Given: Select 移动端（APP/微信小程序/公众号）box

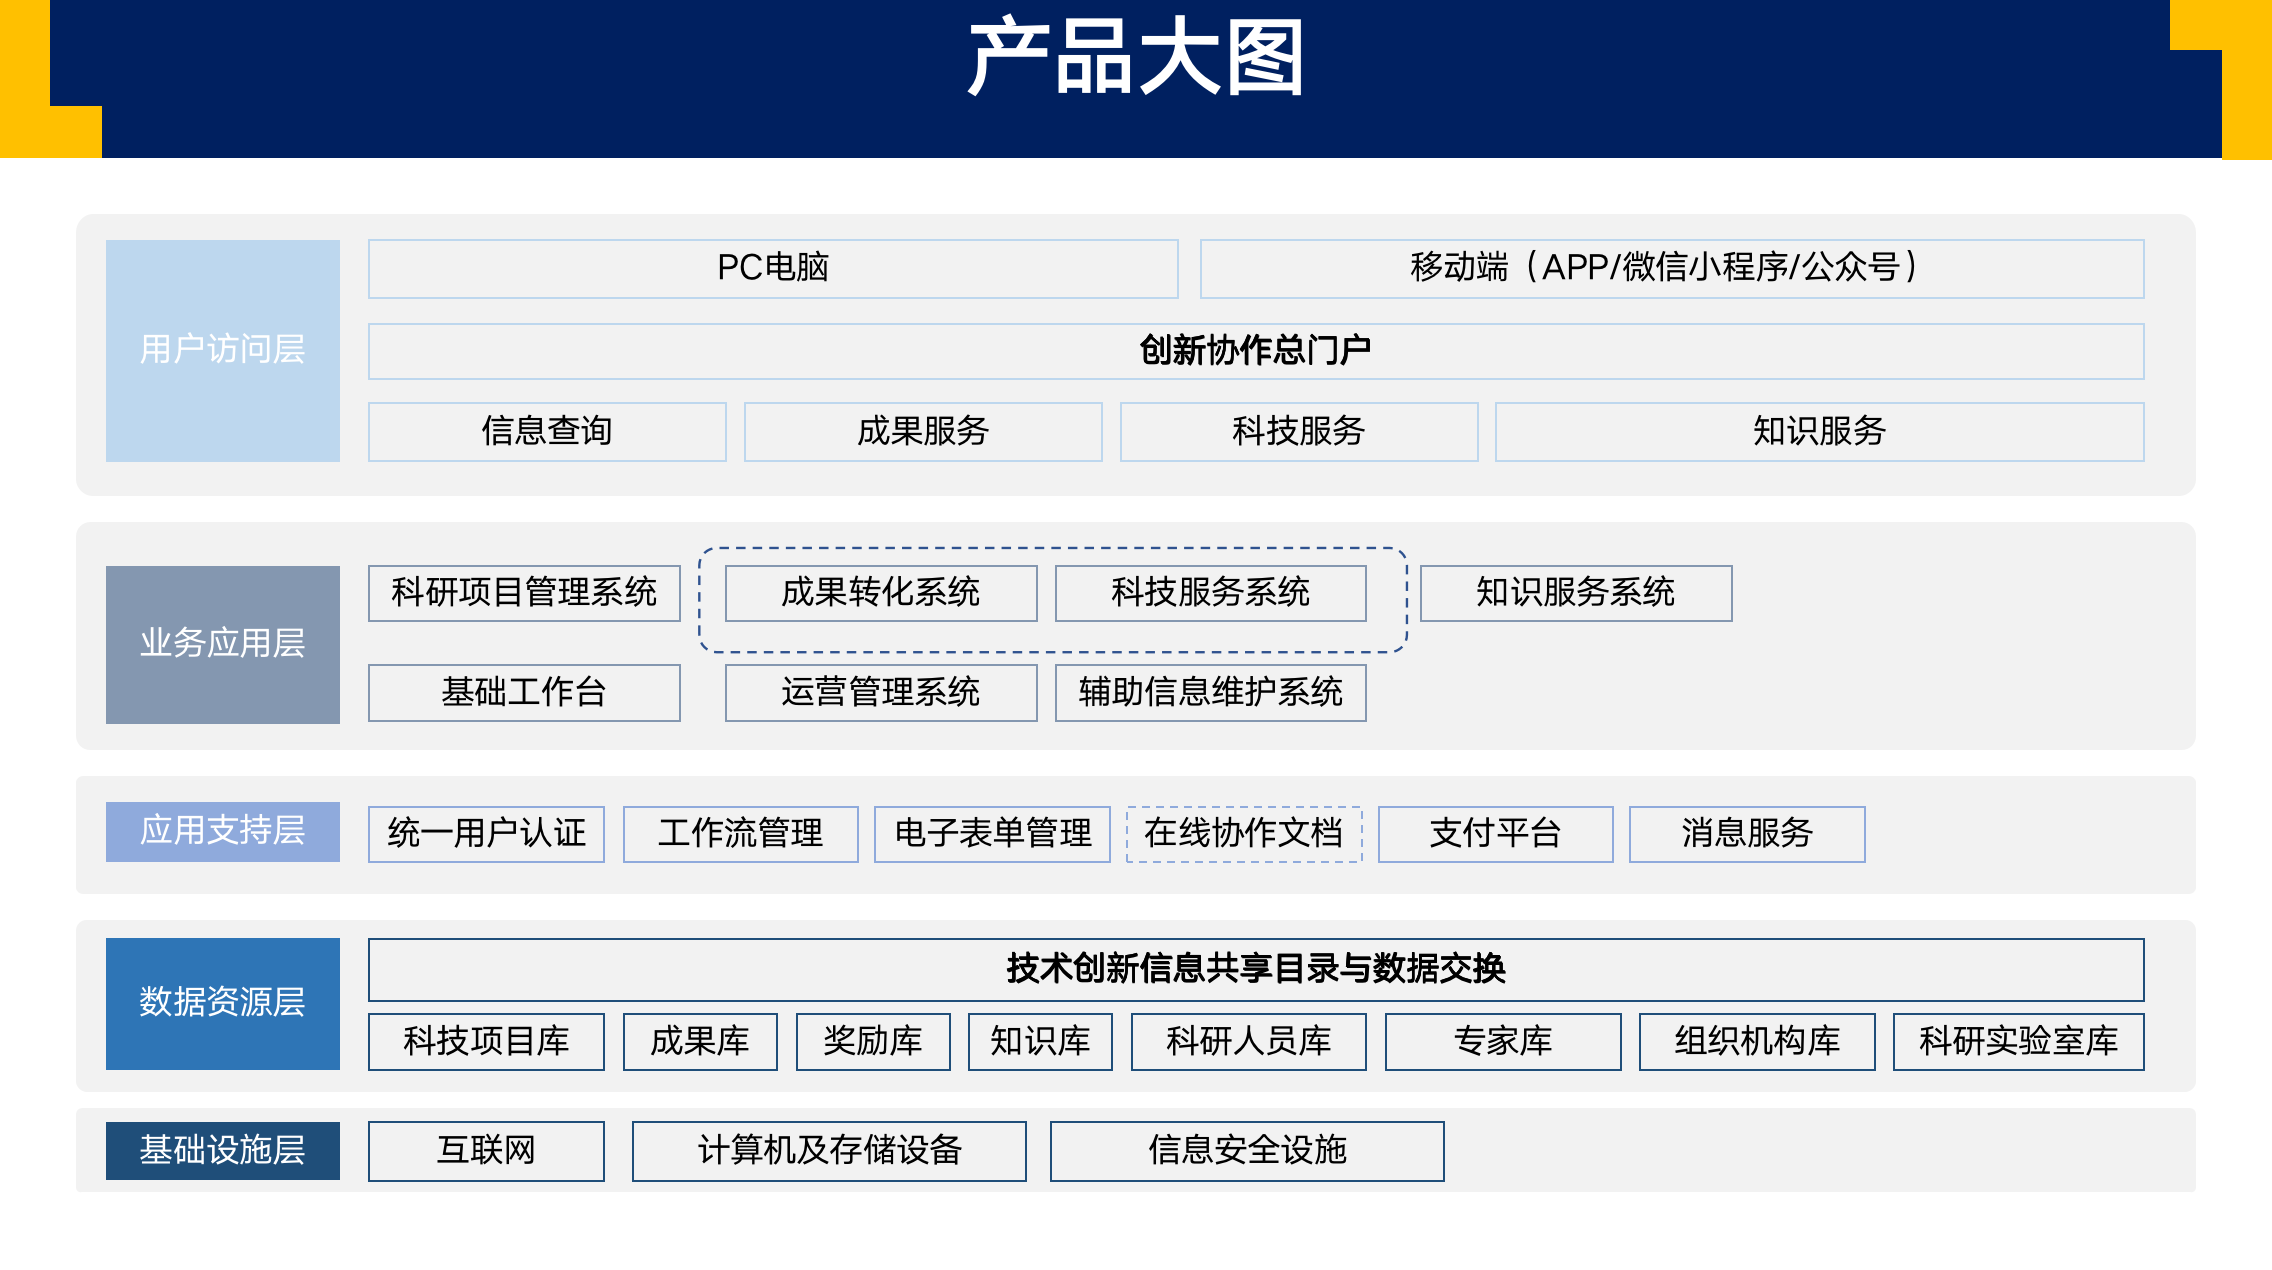Looking at the screenshot, I should coord(1672,268).
